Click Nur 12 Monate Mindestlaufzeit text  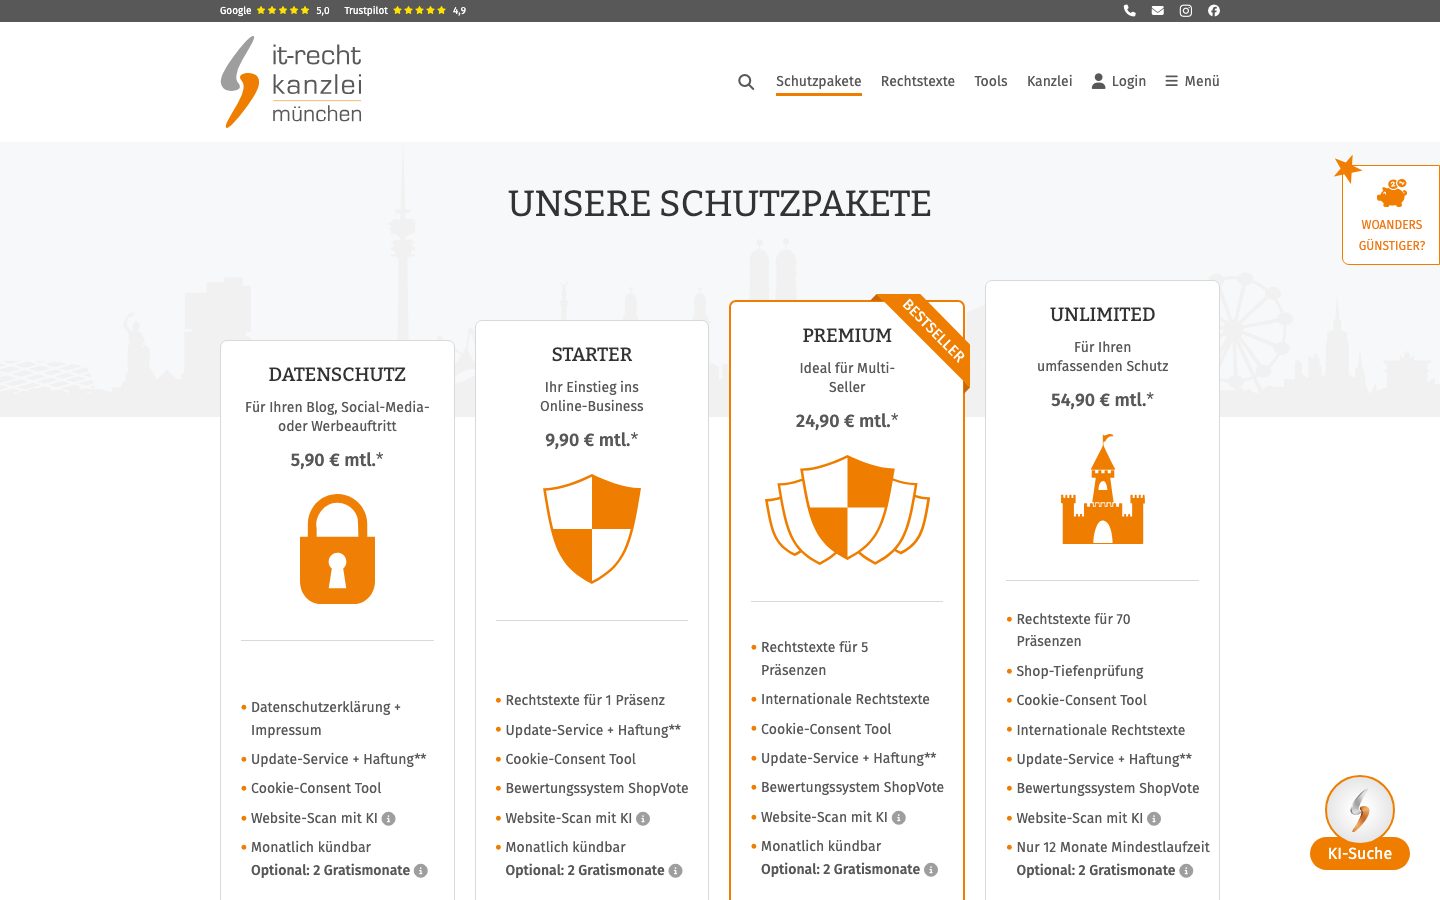click(1113, 847)
